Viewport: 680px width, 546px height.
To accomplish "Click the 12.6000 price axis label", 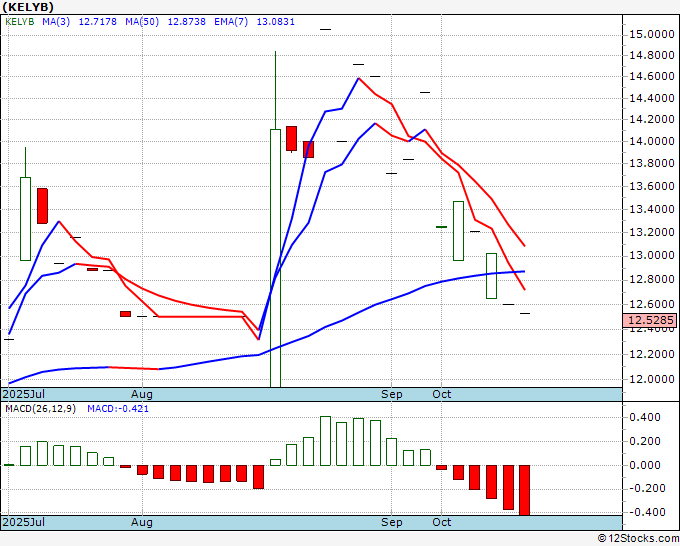I will pos(652,304).
